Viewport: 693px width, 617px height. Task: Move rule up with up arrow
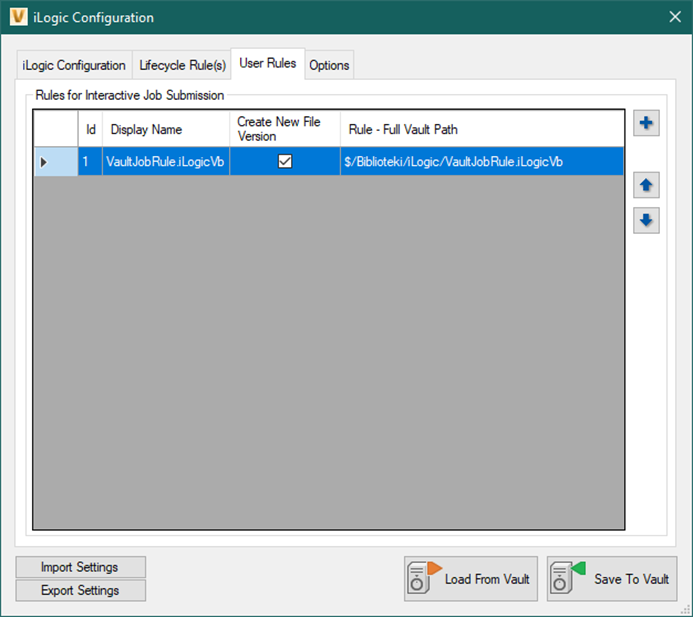click(x=647, y=185)
